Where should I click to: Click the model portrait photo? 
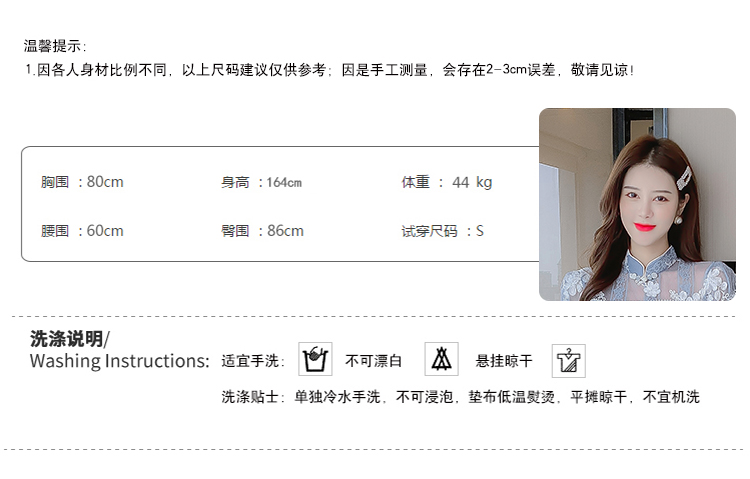(637, 204)
